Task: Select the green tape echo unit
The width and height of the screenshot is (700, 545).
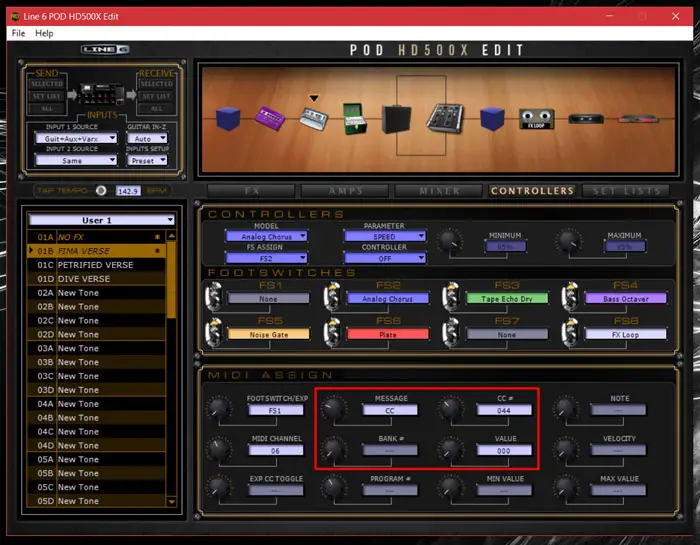Action: click(355, 119)
